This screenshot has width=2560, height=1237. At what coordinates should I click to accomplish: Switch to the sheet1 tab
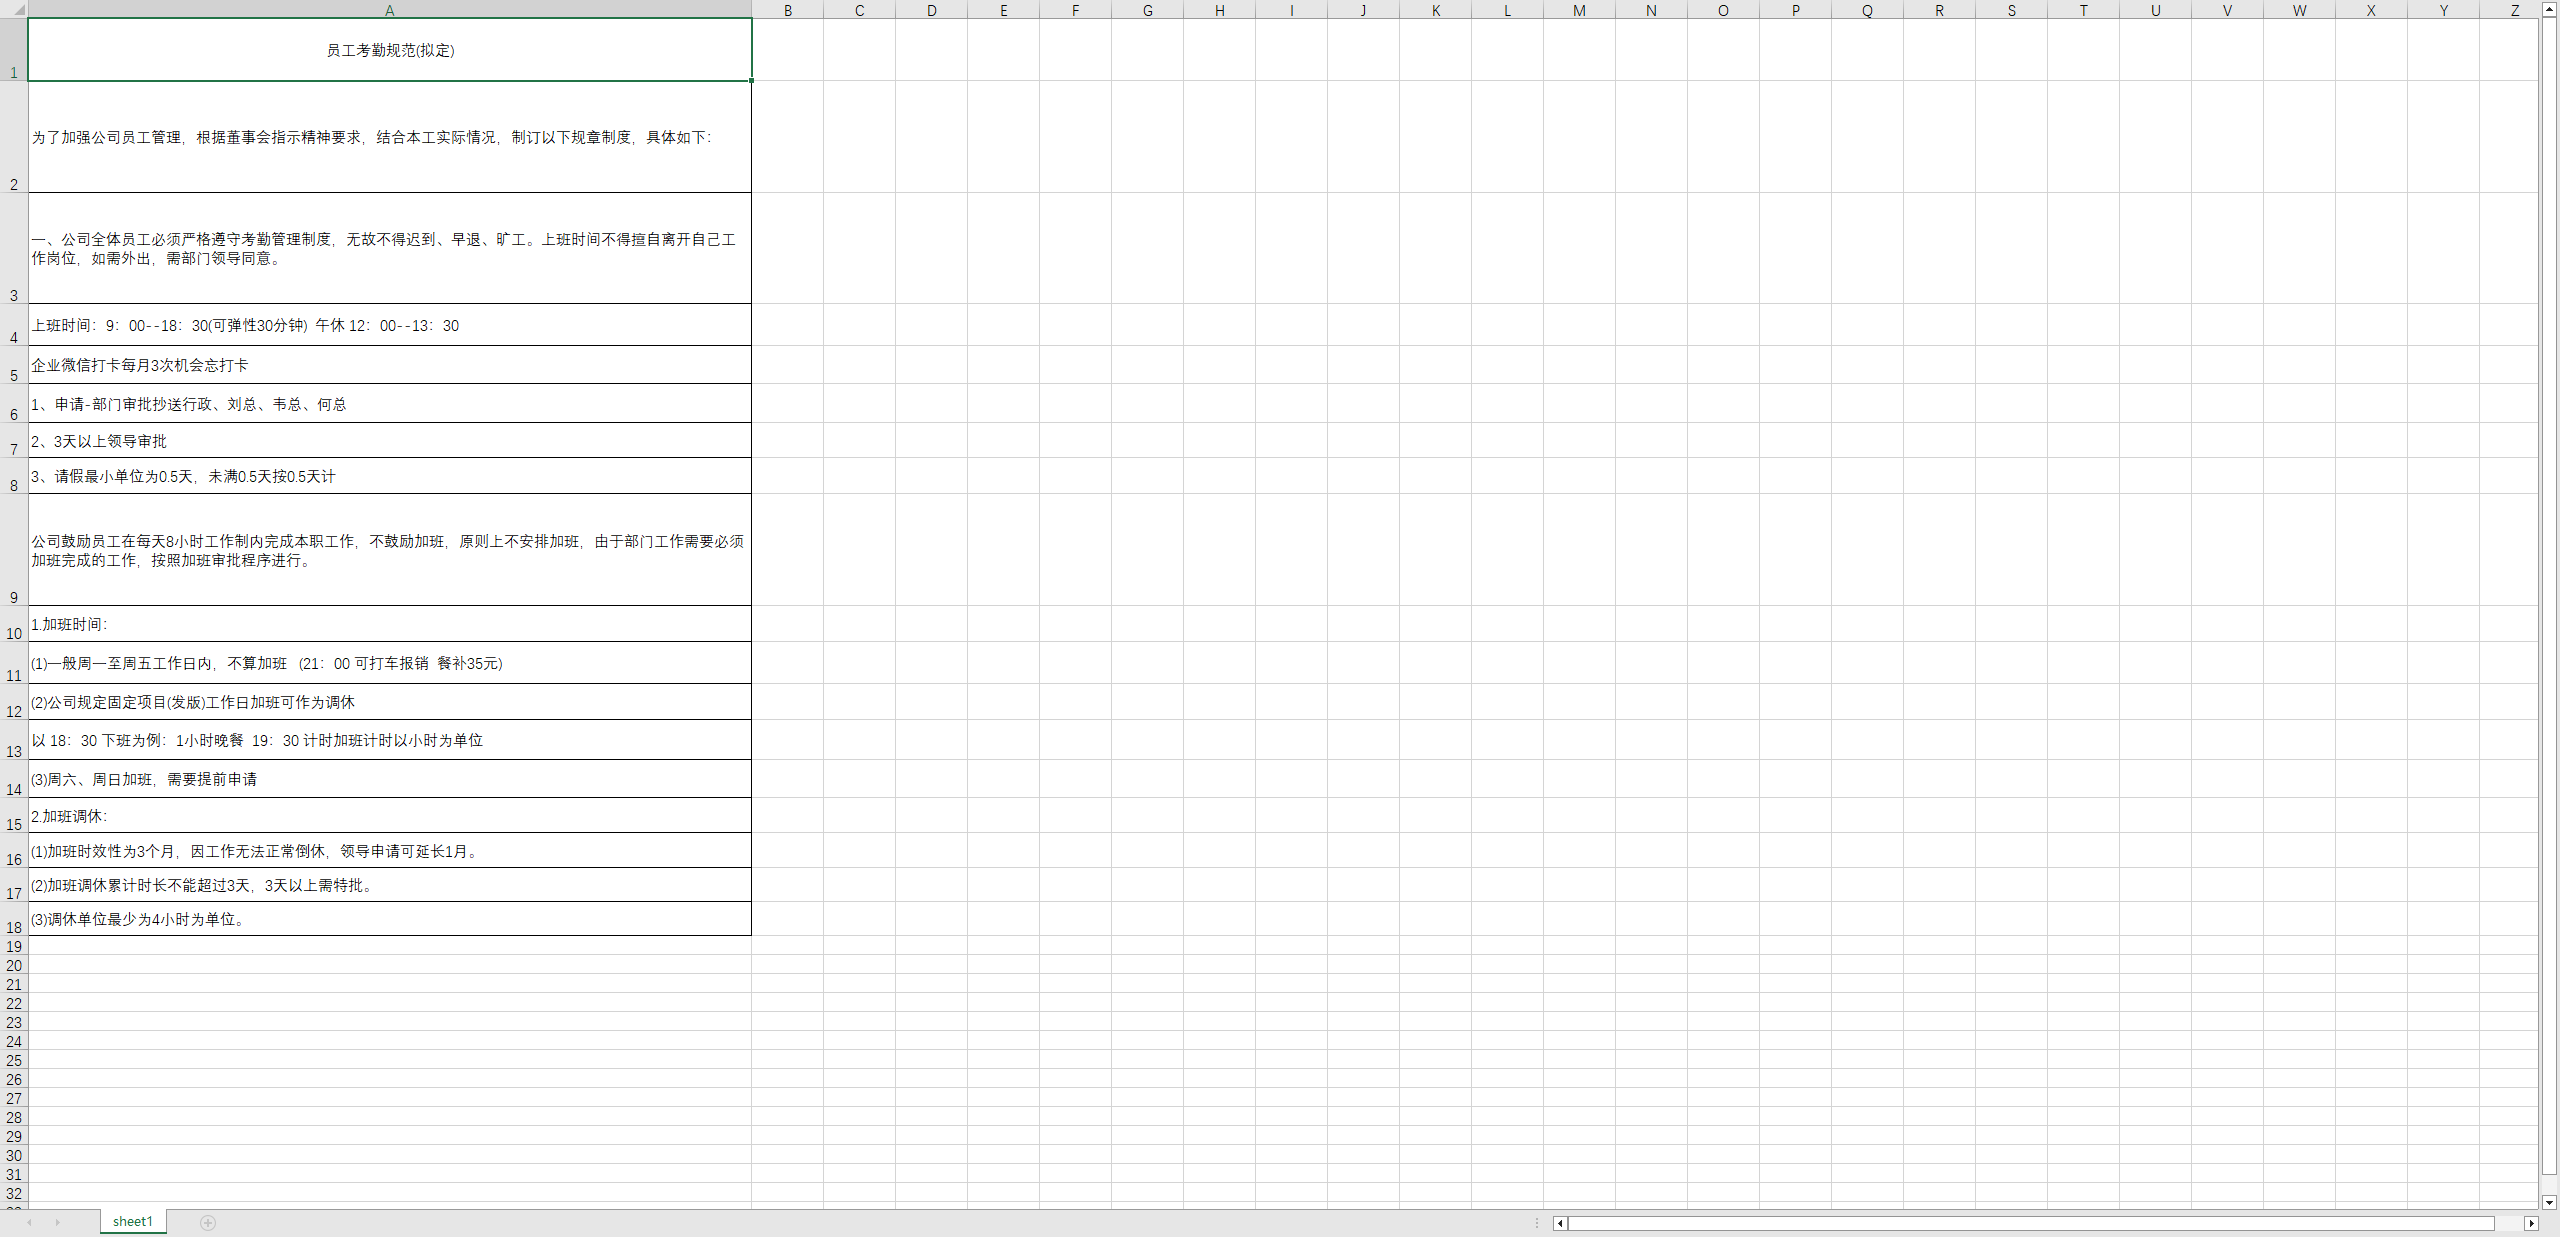click(x=133, y=1221)
